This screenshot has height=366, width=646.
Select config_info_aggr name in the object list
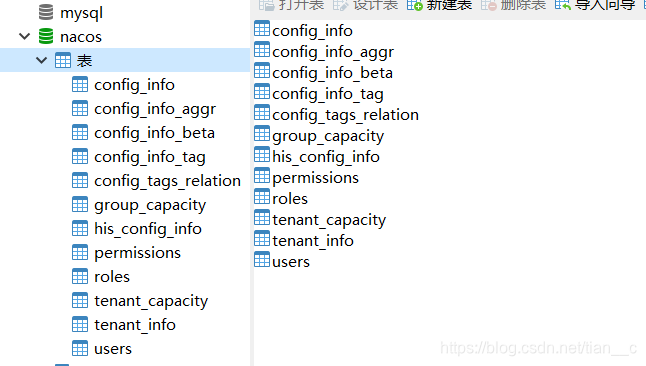(x=333, y=52)
